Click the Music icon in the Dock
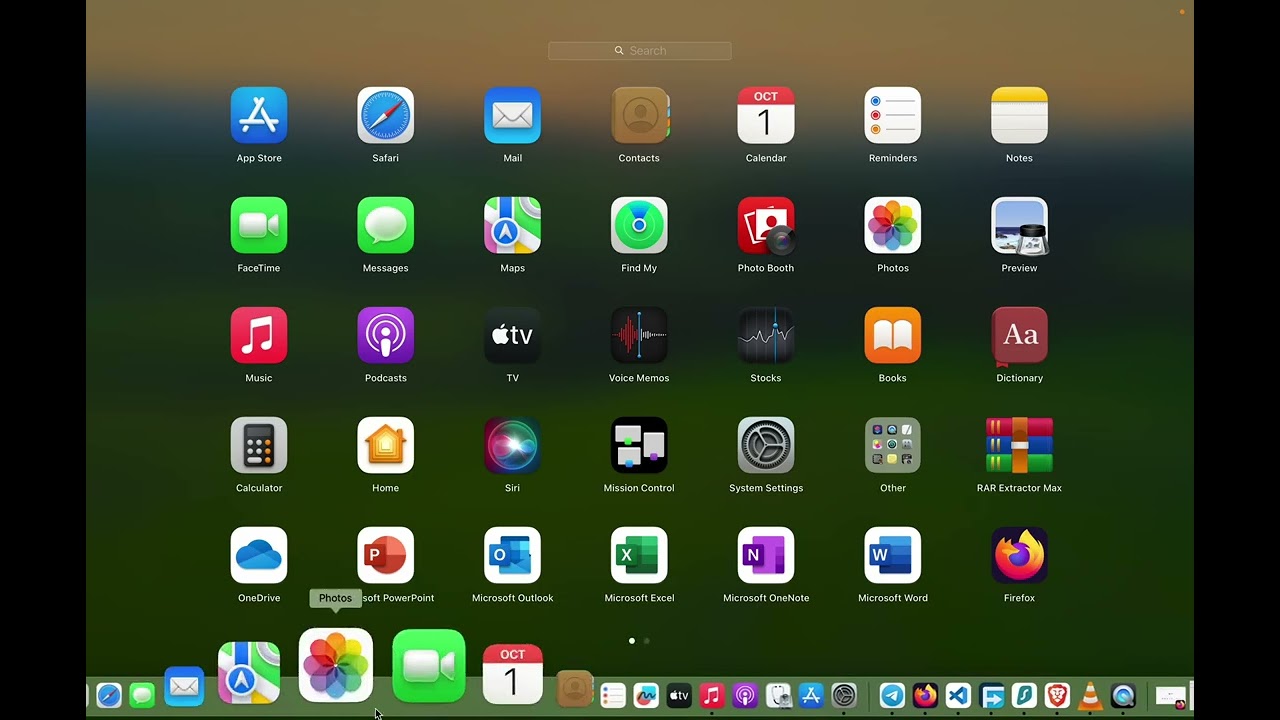Screen dimensions: 1280x720 [712, 695]
